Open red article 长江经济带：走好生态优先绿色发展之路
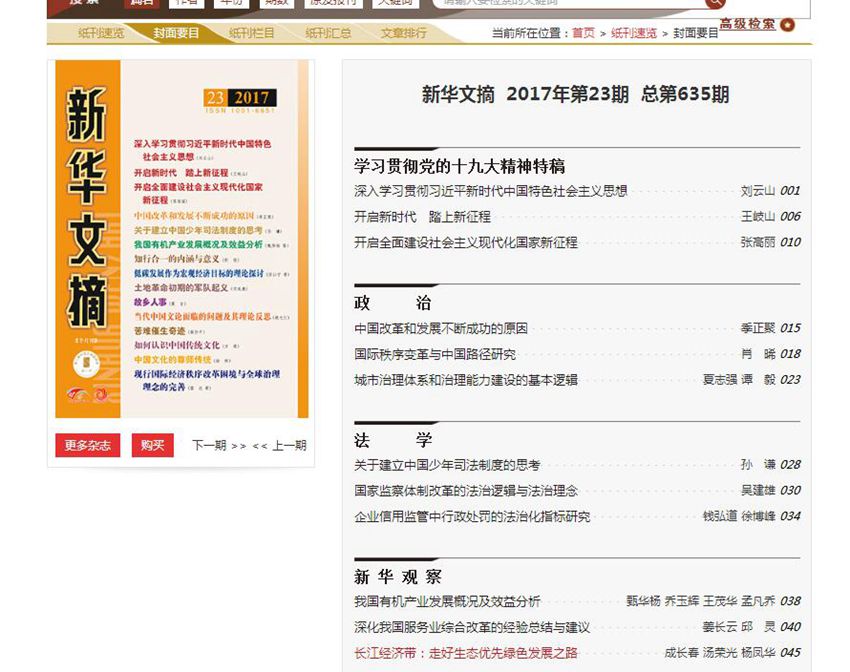The width and height of the screenshot is (850, 672). (x=466, y=653)
